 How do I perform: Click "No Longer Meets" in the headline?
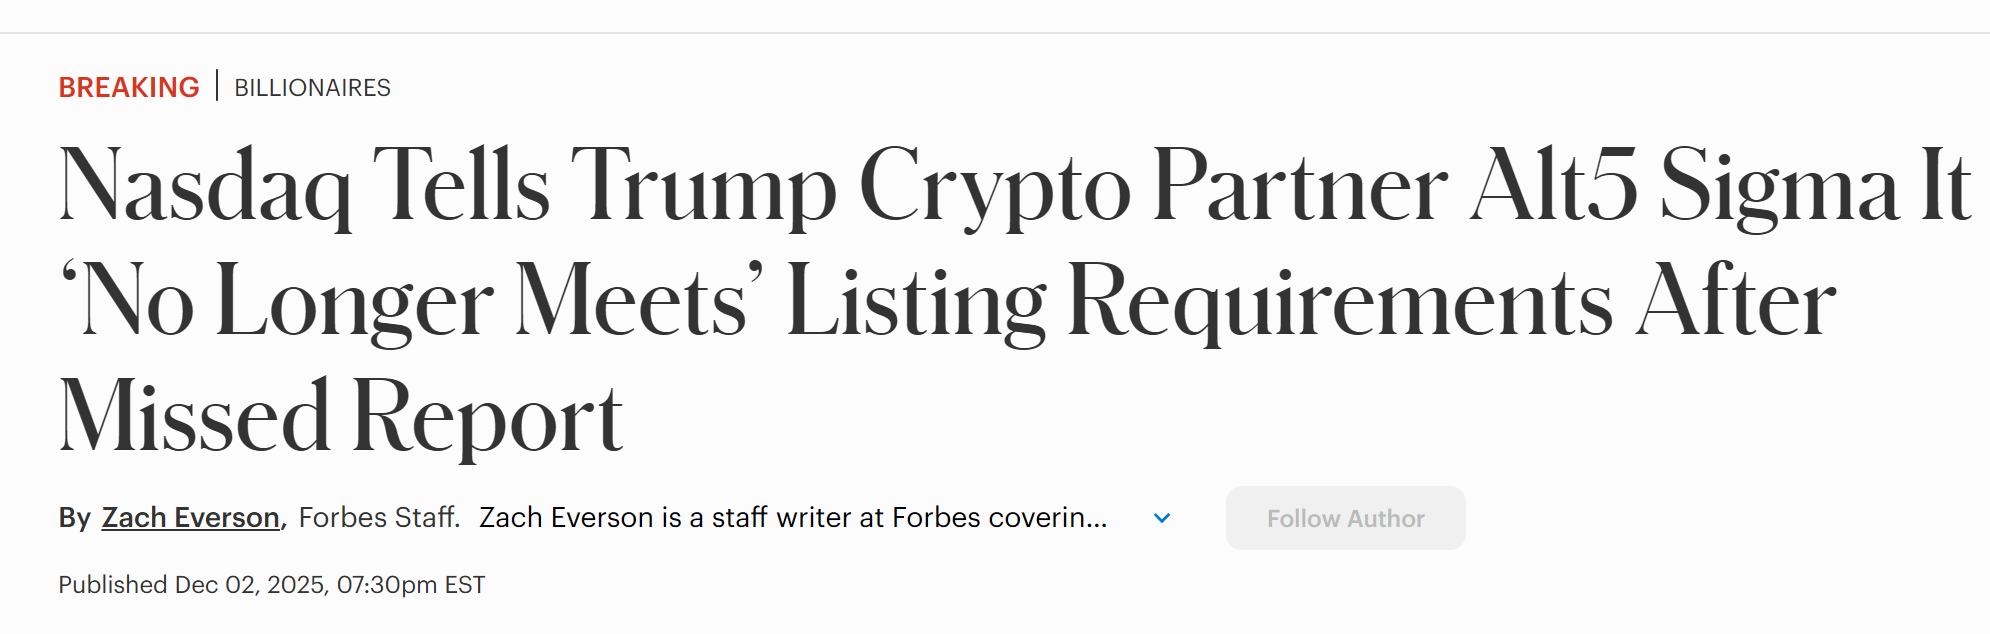pyautogui.click(x=412, y=302)
